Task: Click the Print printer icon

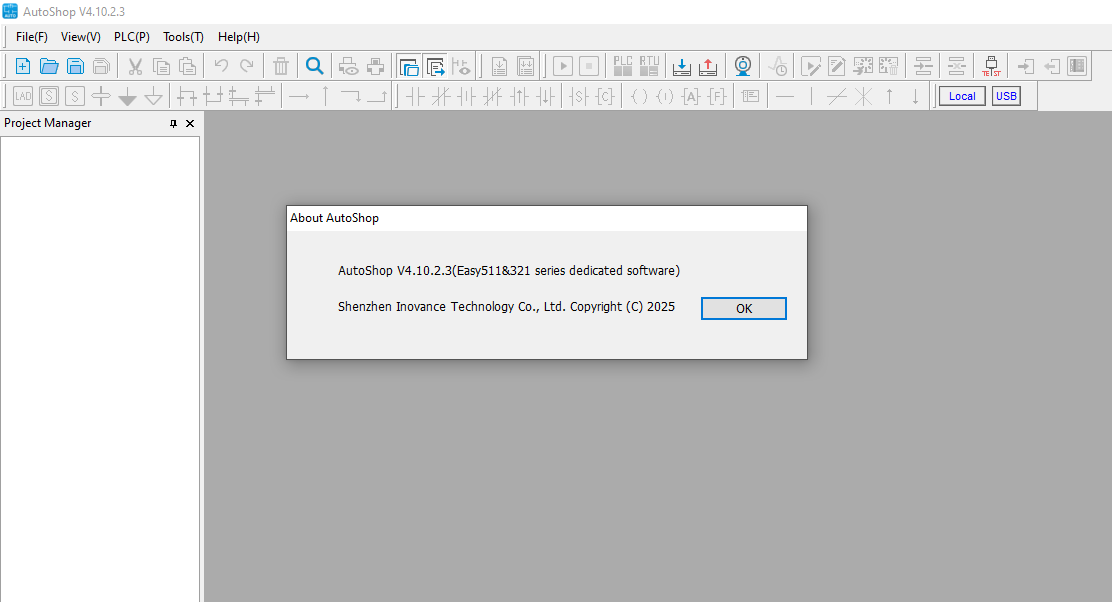Action: click(x=375, y=67)
